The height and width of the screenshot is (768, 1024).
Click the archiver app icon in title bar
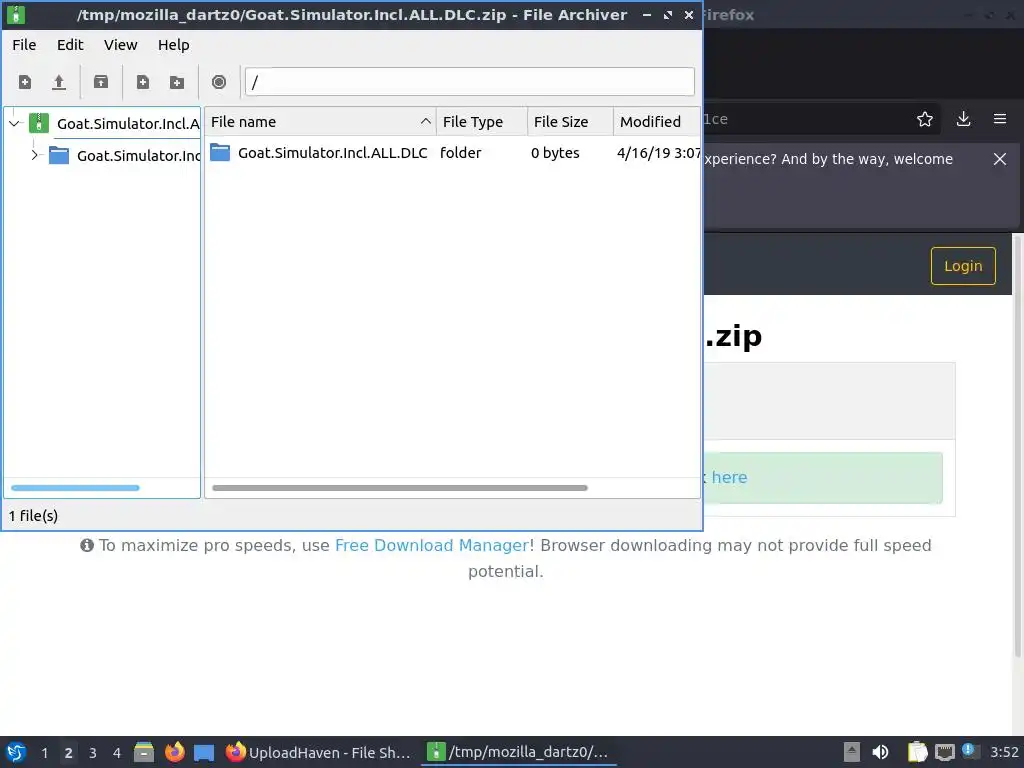click(x=16, y=14)
